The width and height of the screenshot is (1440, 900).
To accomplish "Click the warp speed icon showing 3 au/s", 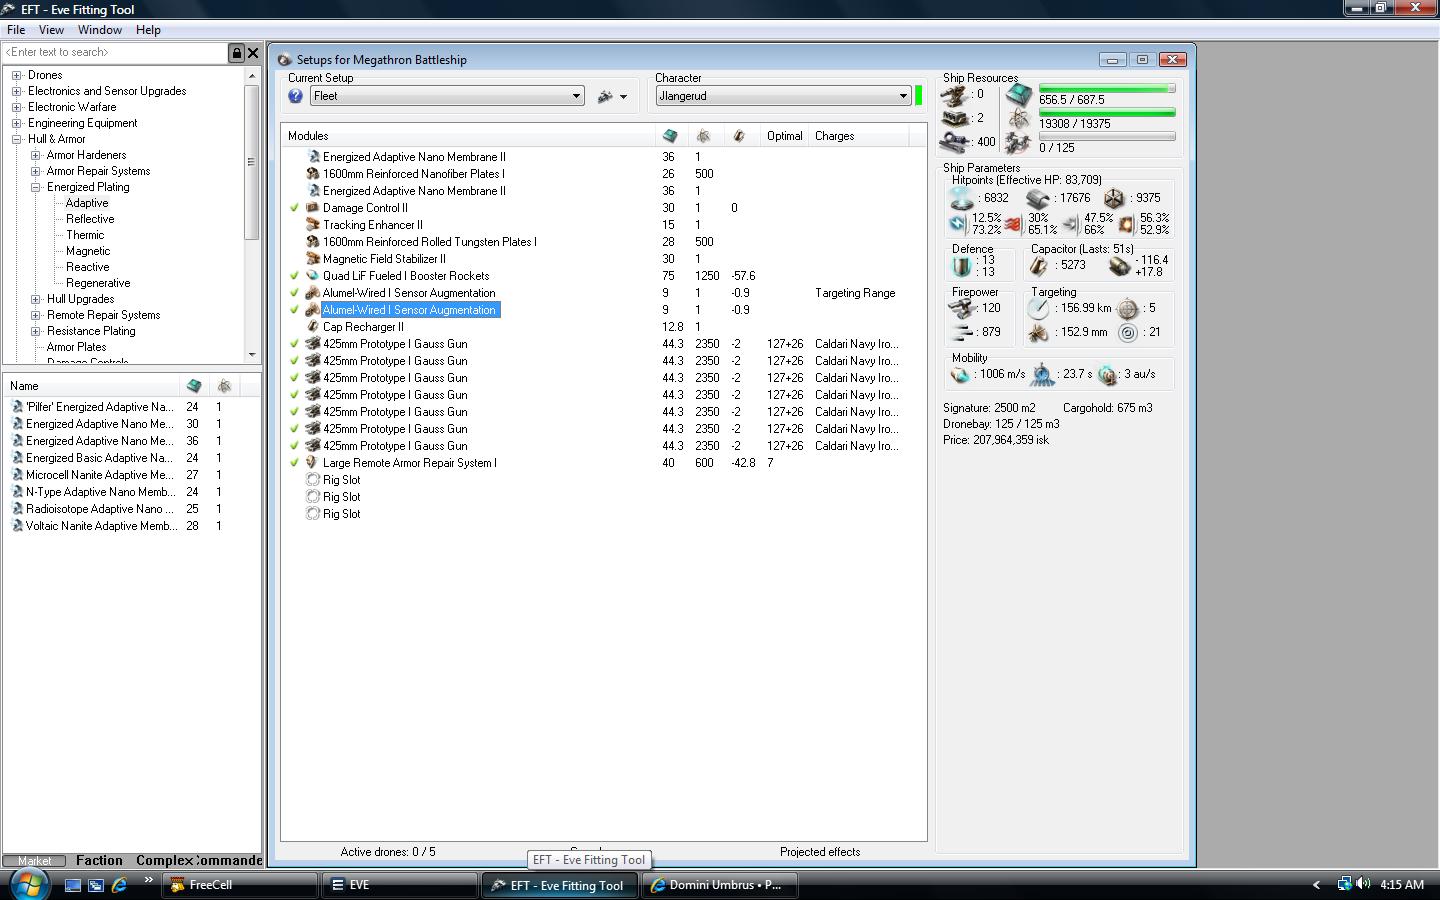I will pos(1107,374).
